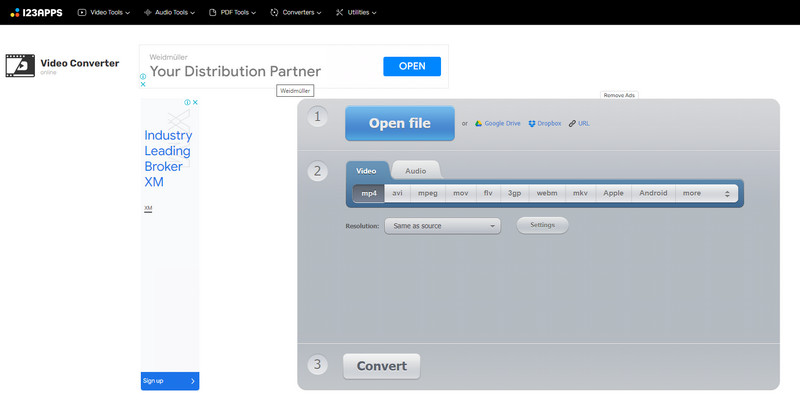Viewport: 800px width, 400px height.
Task: Open the Video Tools menu
Action: tap(104, 12)
